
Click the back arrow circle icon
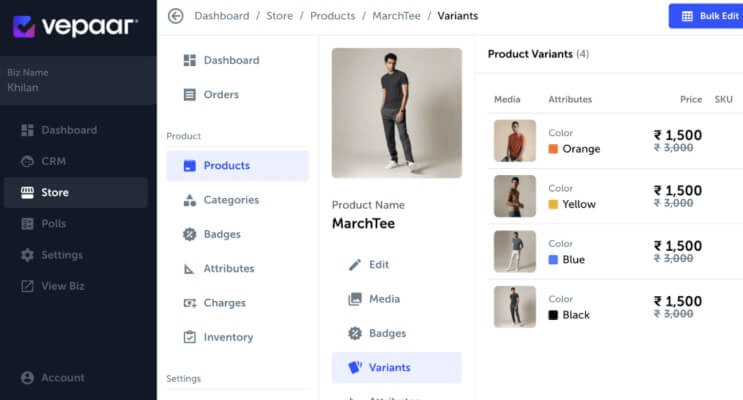pos(175,16)
